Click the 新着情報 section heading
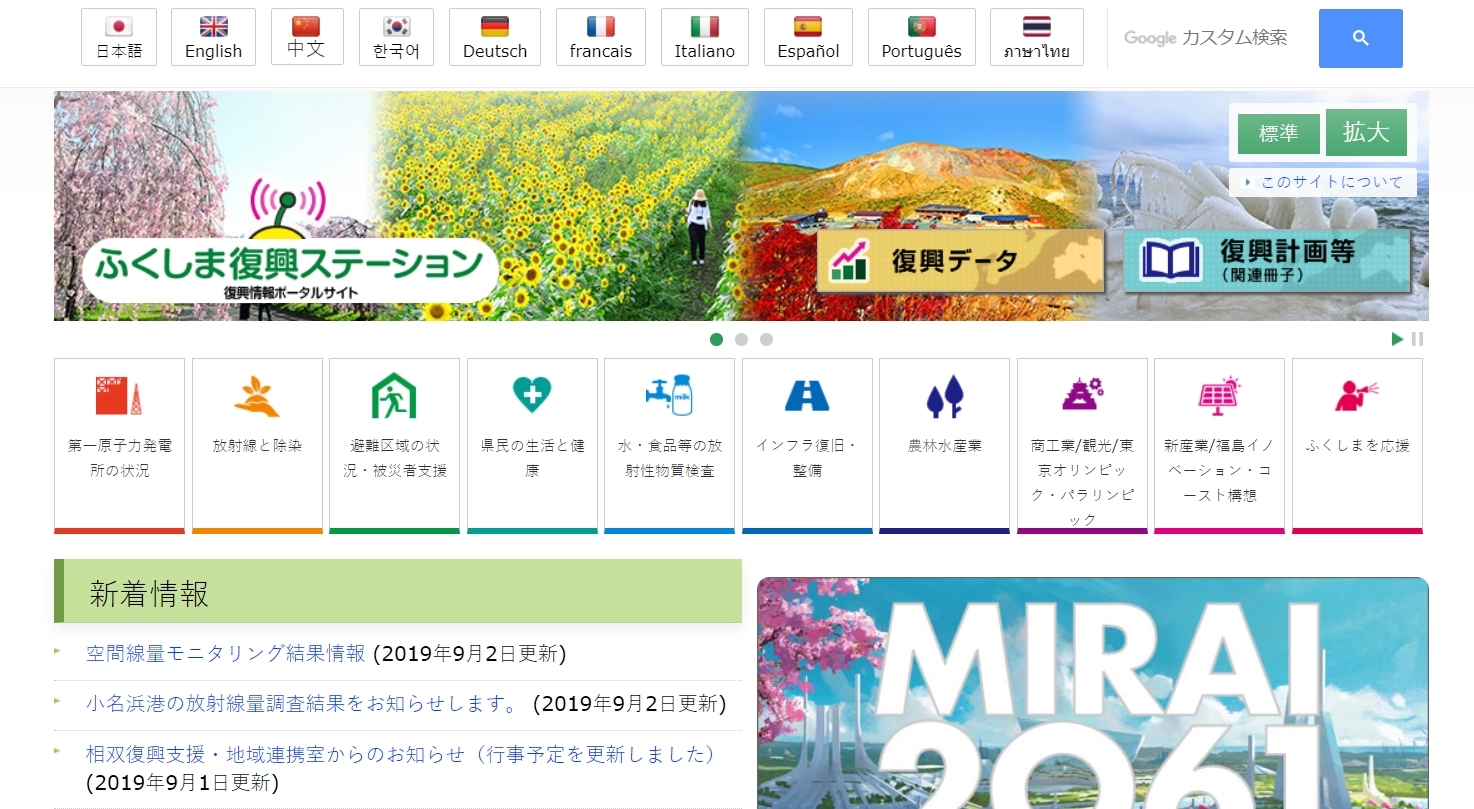The image size is (1474, 809). click(398, 591)
